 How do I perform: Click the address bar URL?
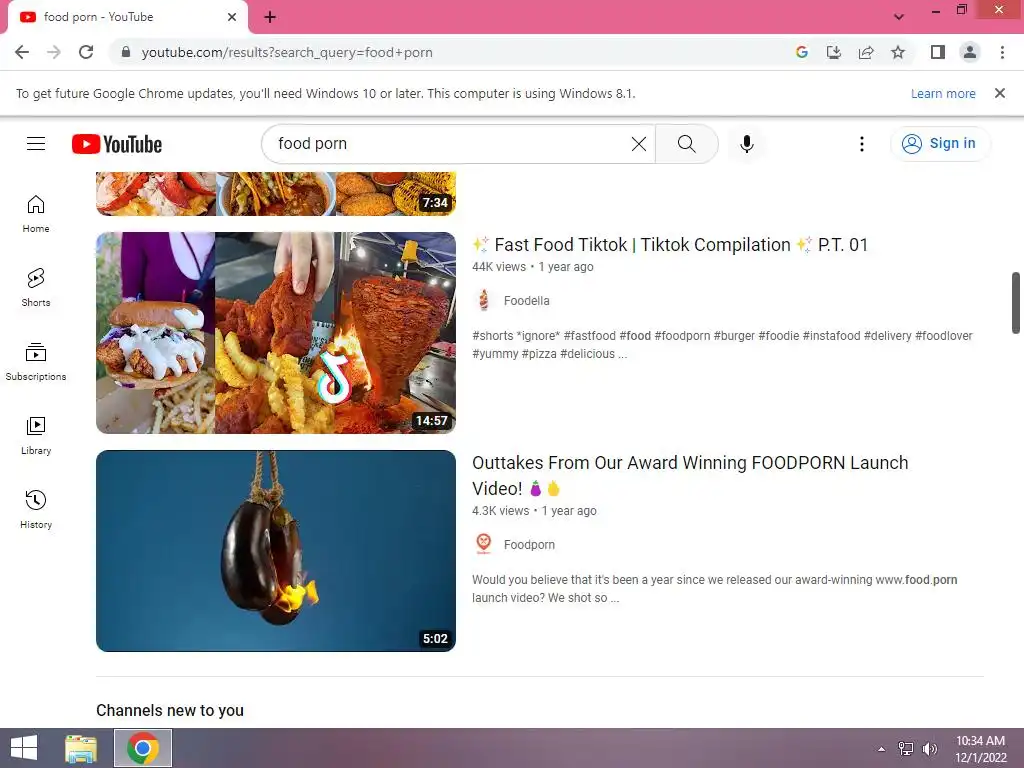click(x=287, y=52)
